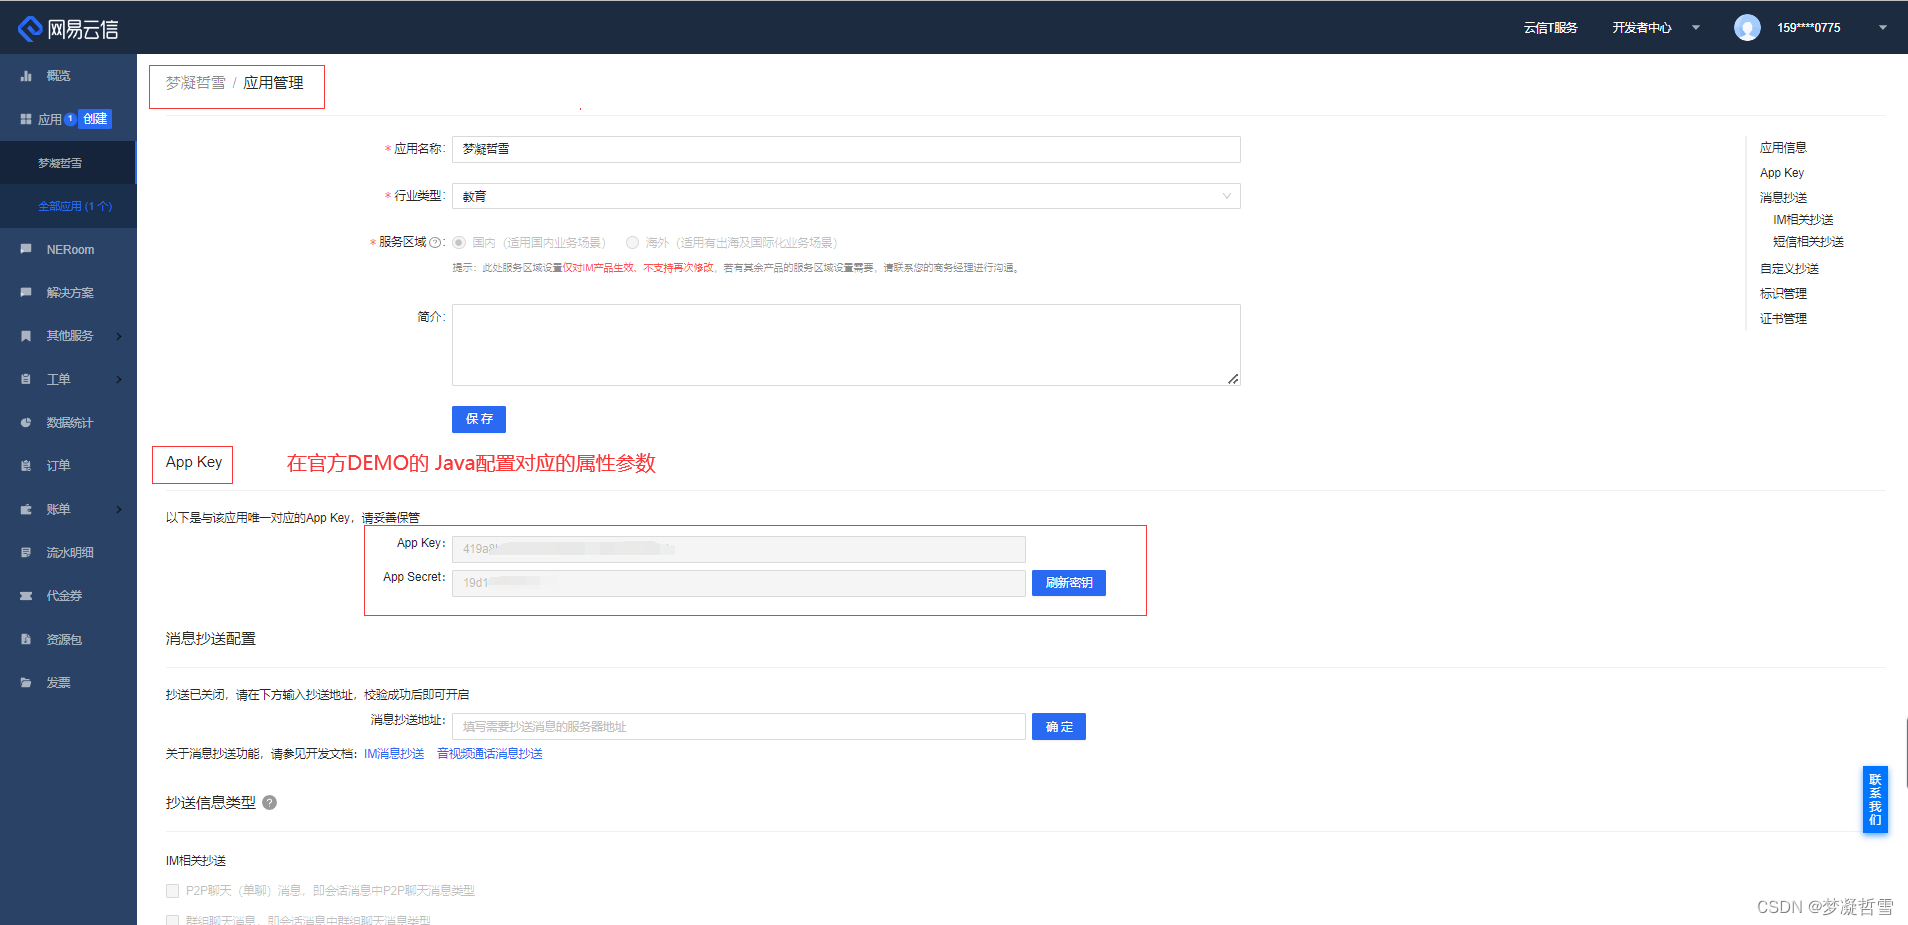Click the help icon beside 服务区域
The image size is (1908, 925).
[435, 242]
